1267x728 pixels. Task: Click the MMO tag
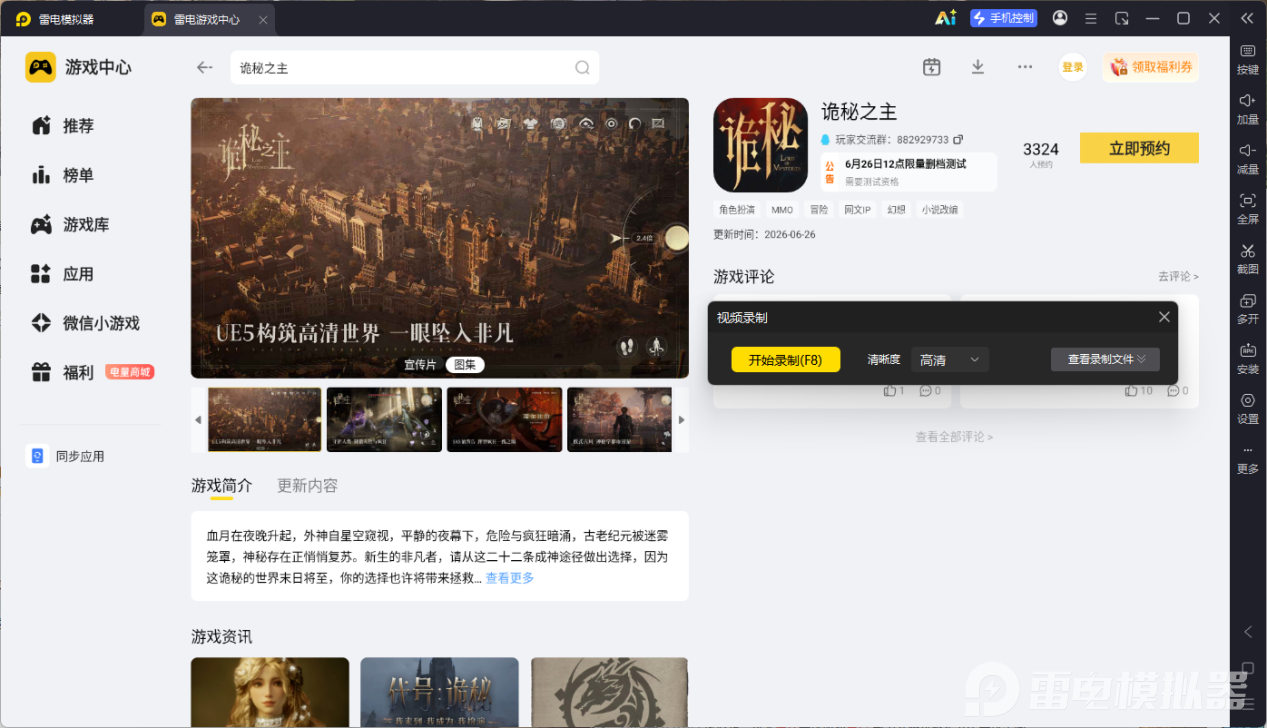782,210
